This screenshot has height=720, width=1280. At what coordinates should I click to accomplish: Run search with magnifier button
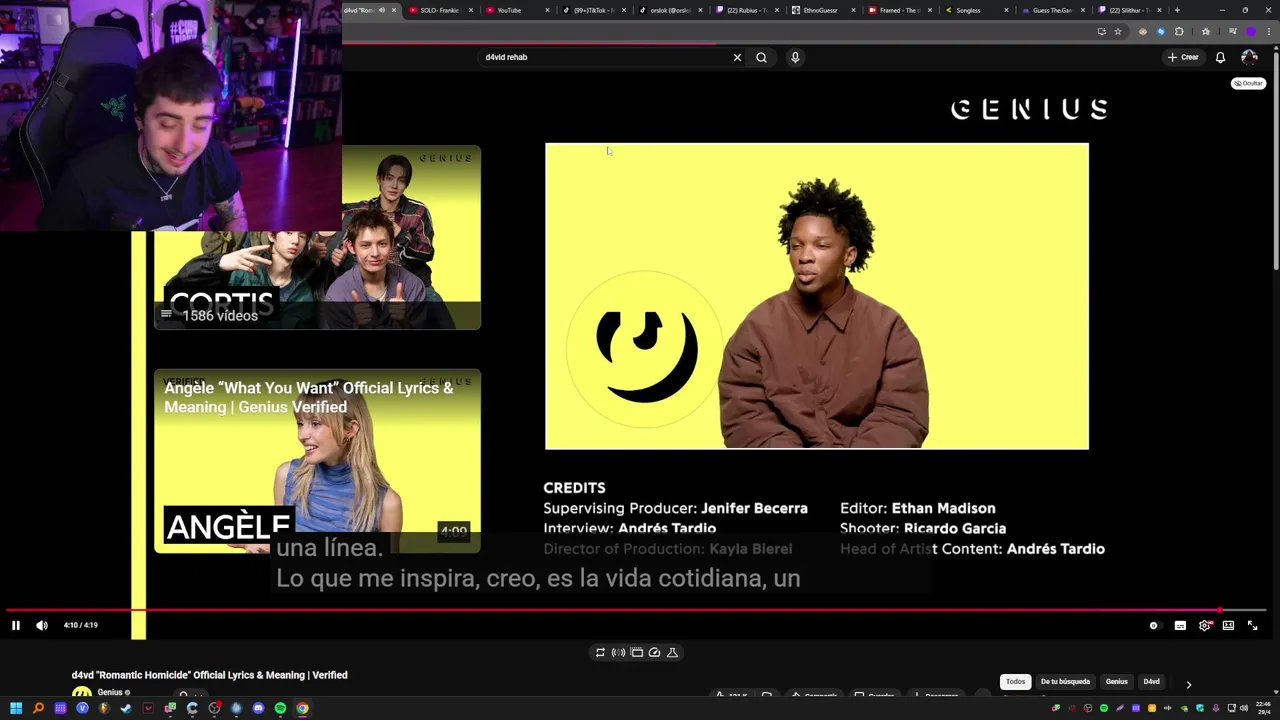click(x=761, y=57)
